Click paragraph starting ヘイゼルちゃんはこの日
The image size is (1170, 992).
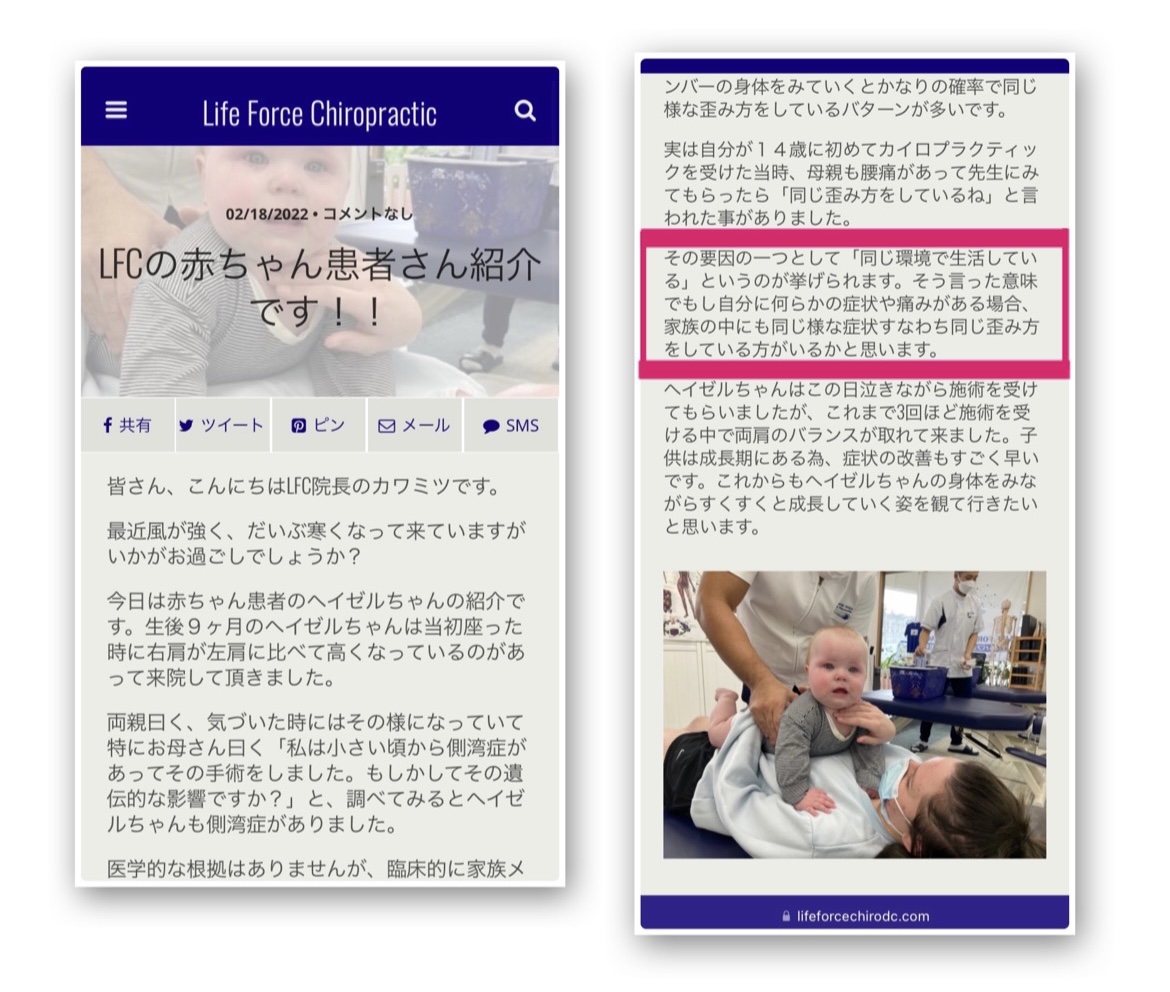[x=851, y=458]
